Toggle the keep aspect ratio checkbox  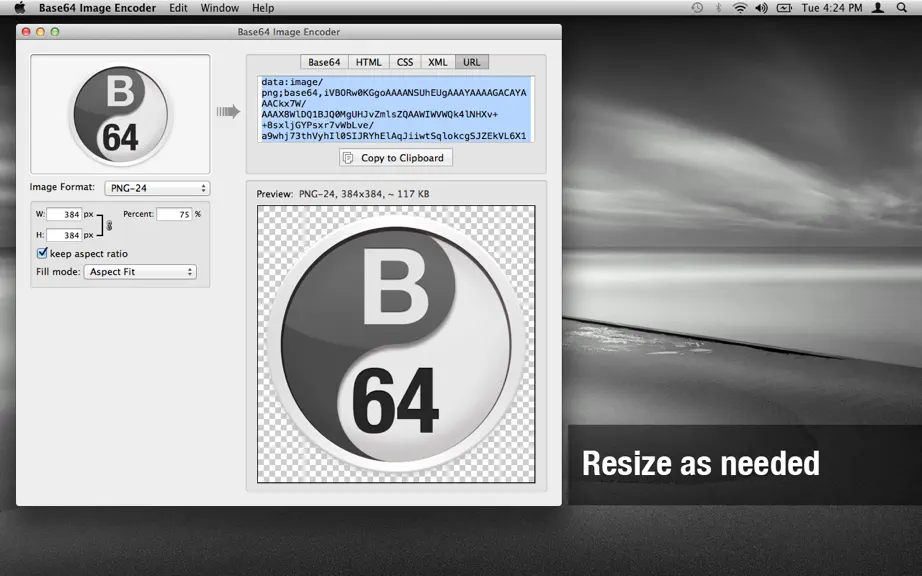[x=42, y=253]
